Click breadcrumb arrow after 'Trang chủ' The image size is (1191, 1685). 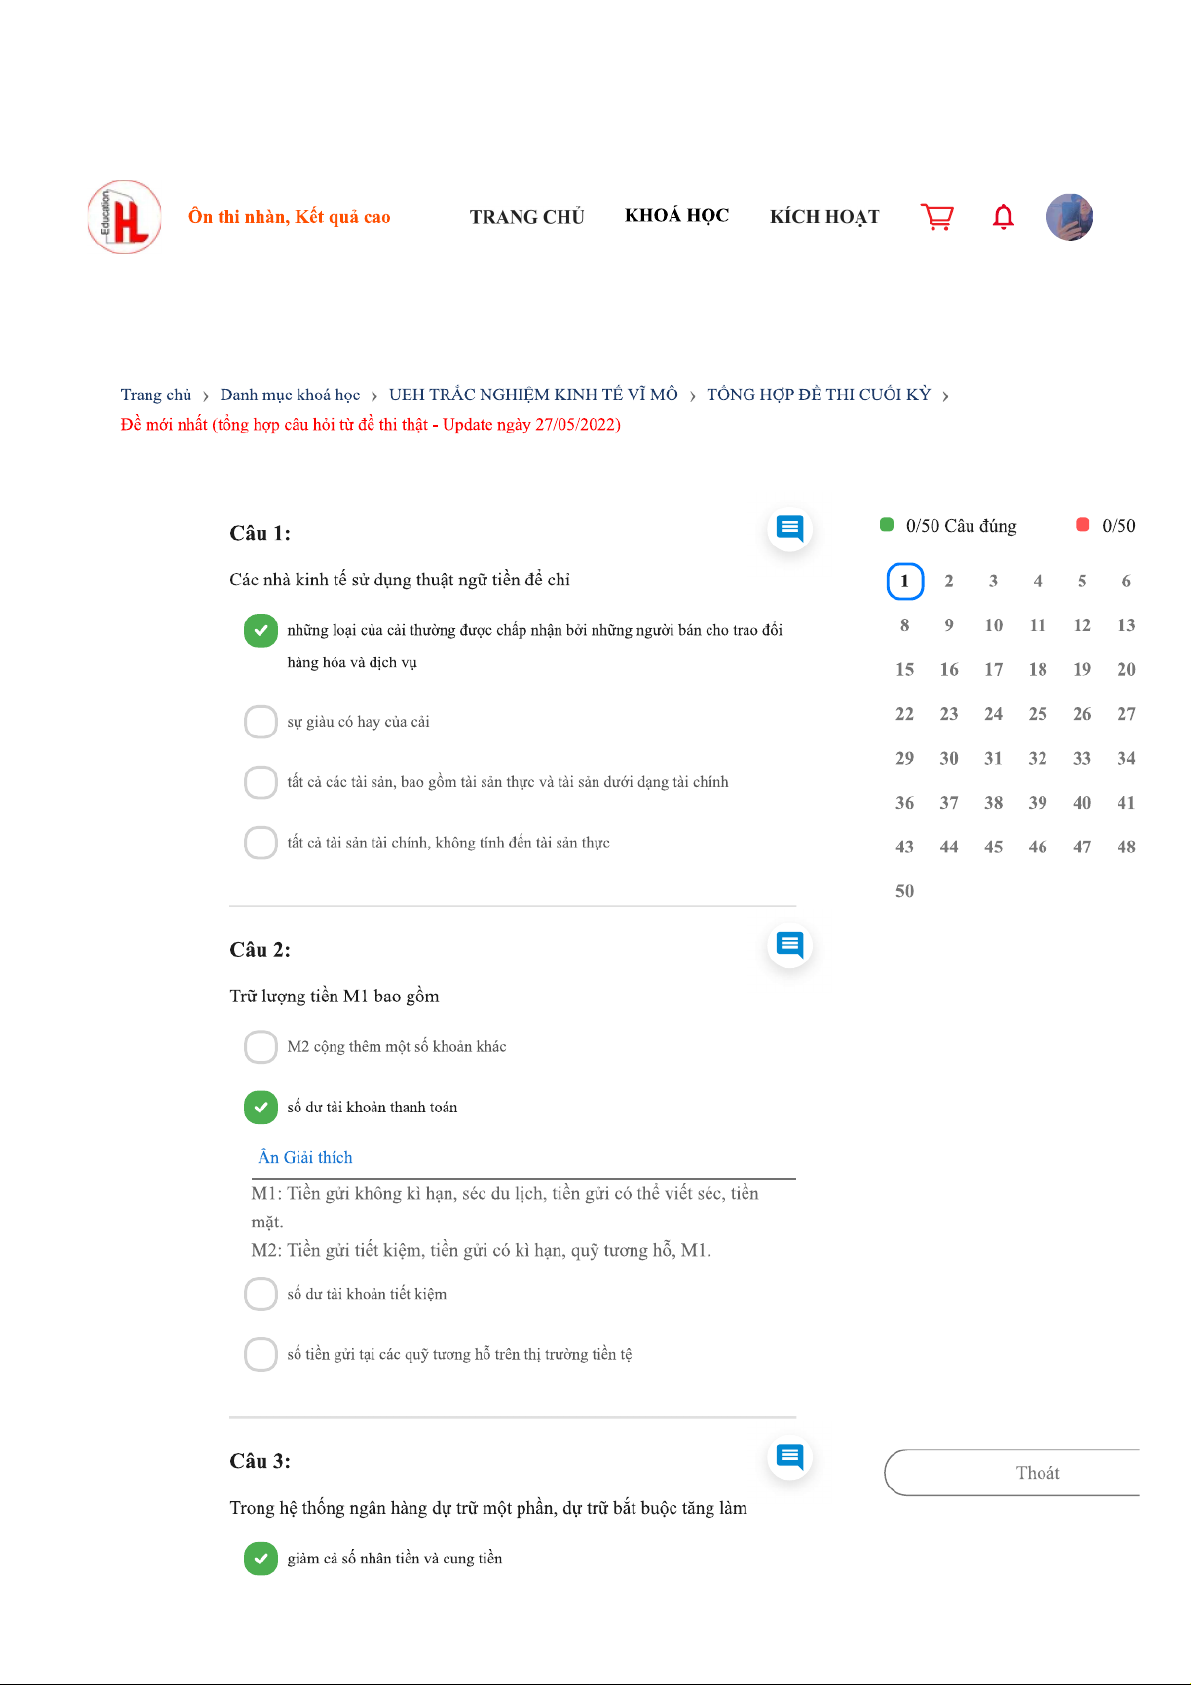206,396
